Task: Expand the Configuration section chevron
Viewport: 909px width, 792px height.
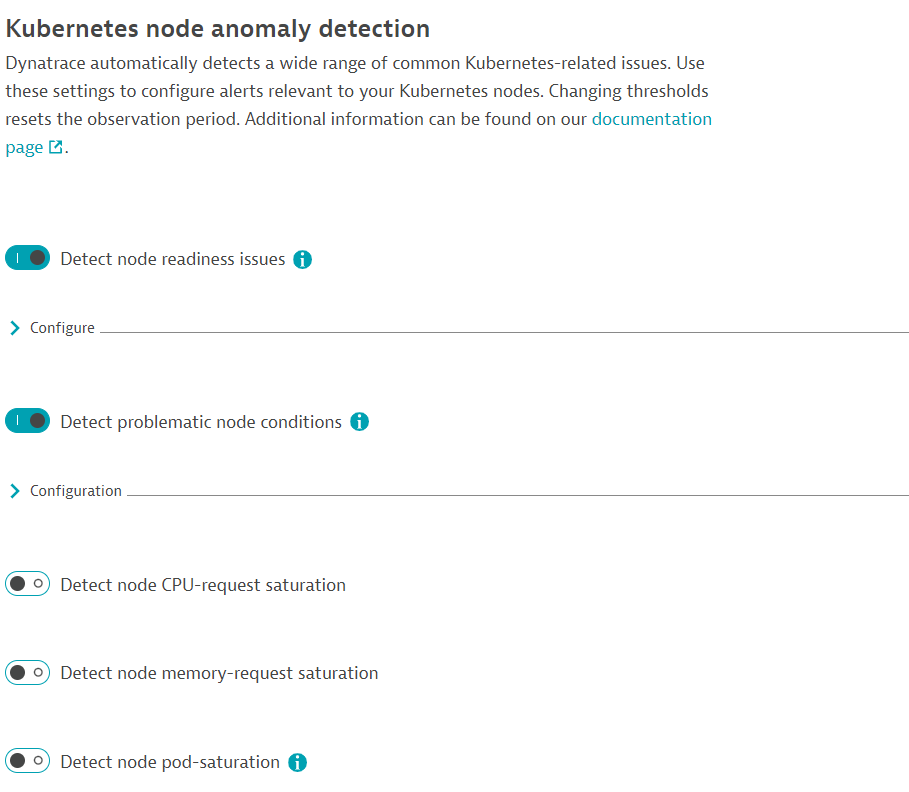Action: pyautogui.click(x=14, y=491)
